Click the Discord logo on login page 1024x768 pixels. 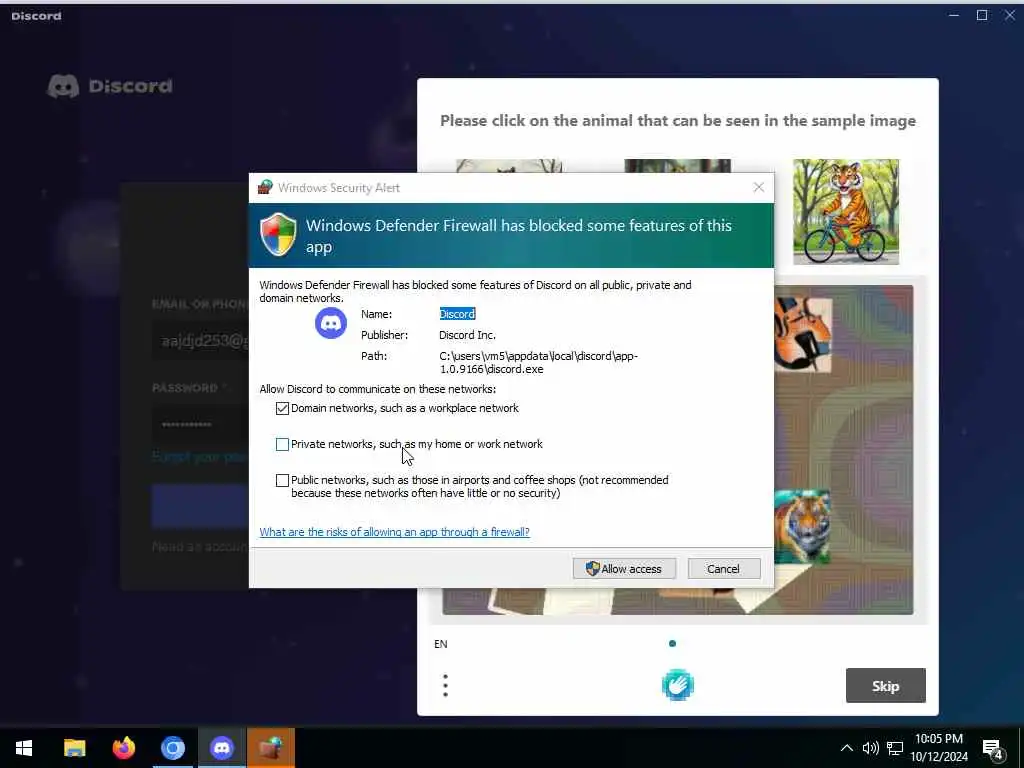coord(110,86)
